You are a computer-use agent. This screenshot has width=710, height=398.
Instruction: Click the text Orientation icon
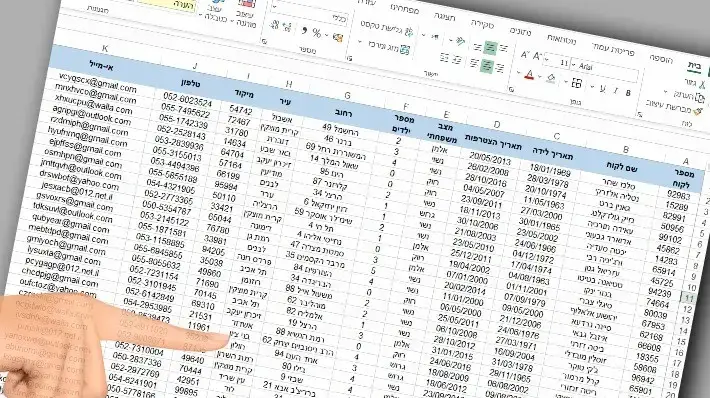[460, 42]
